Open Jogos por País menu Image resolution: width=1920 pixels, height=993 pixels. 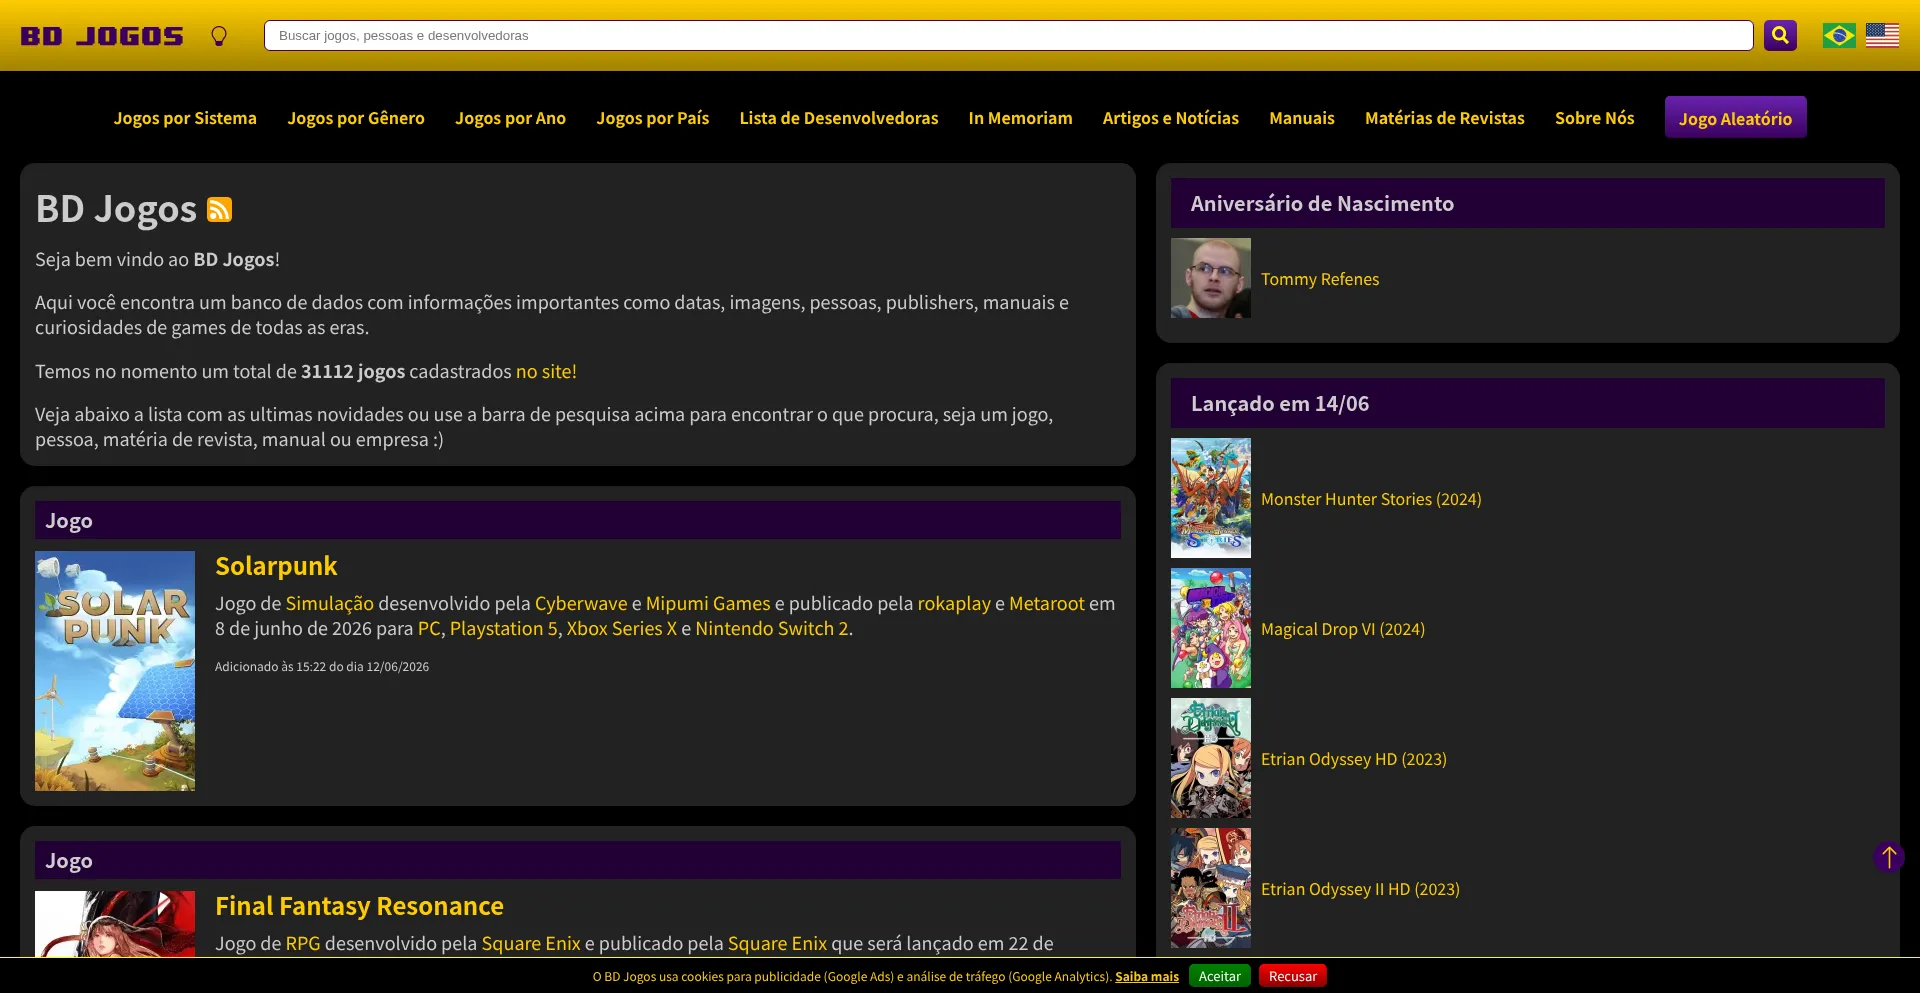[653, 118]
